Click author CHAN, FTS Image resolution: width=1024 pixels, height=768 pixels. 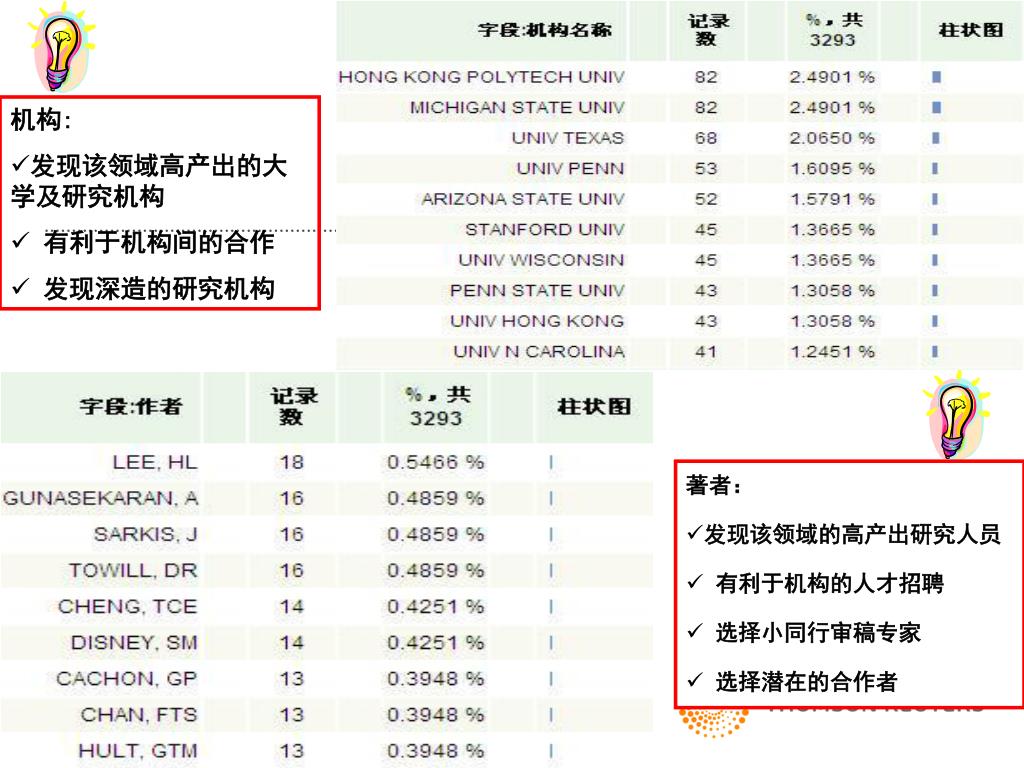coord(138,714)
